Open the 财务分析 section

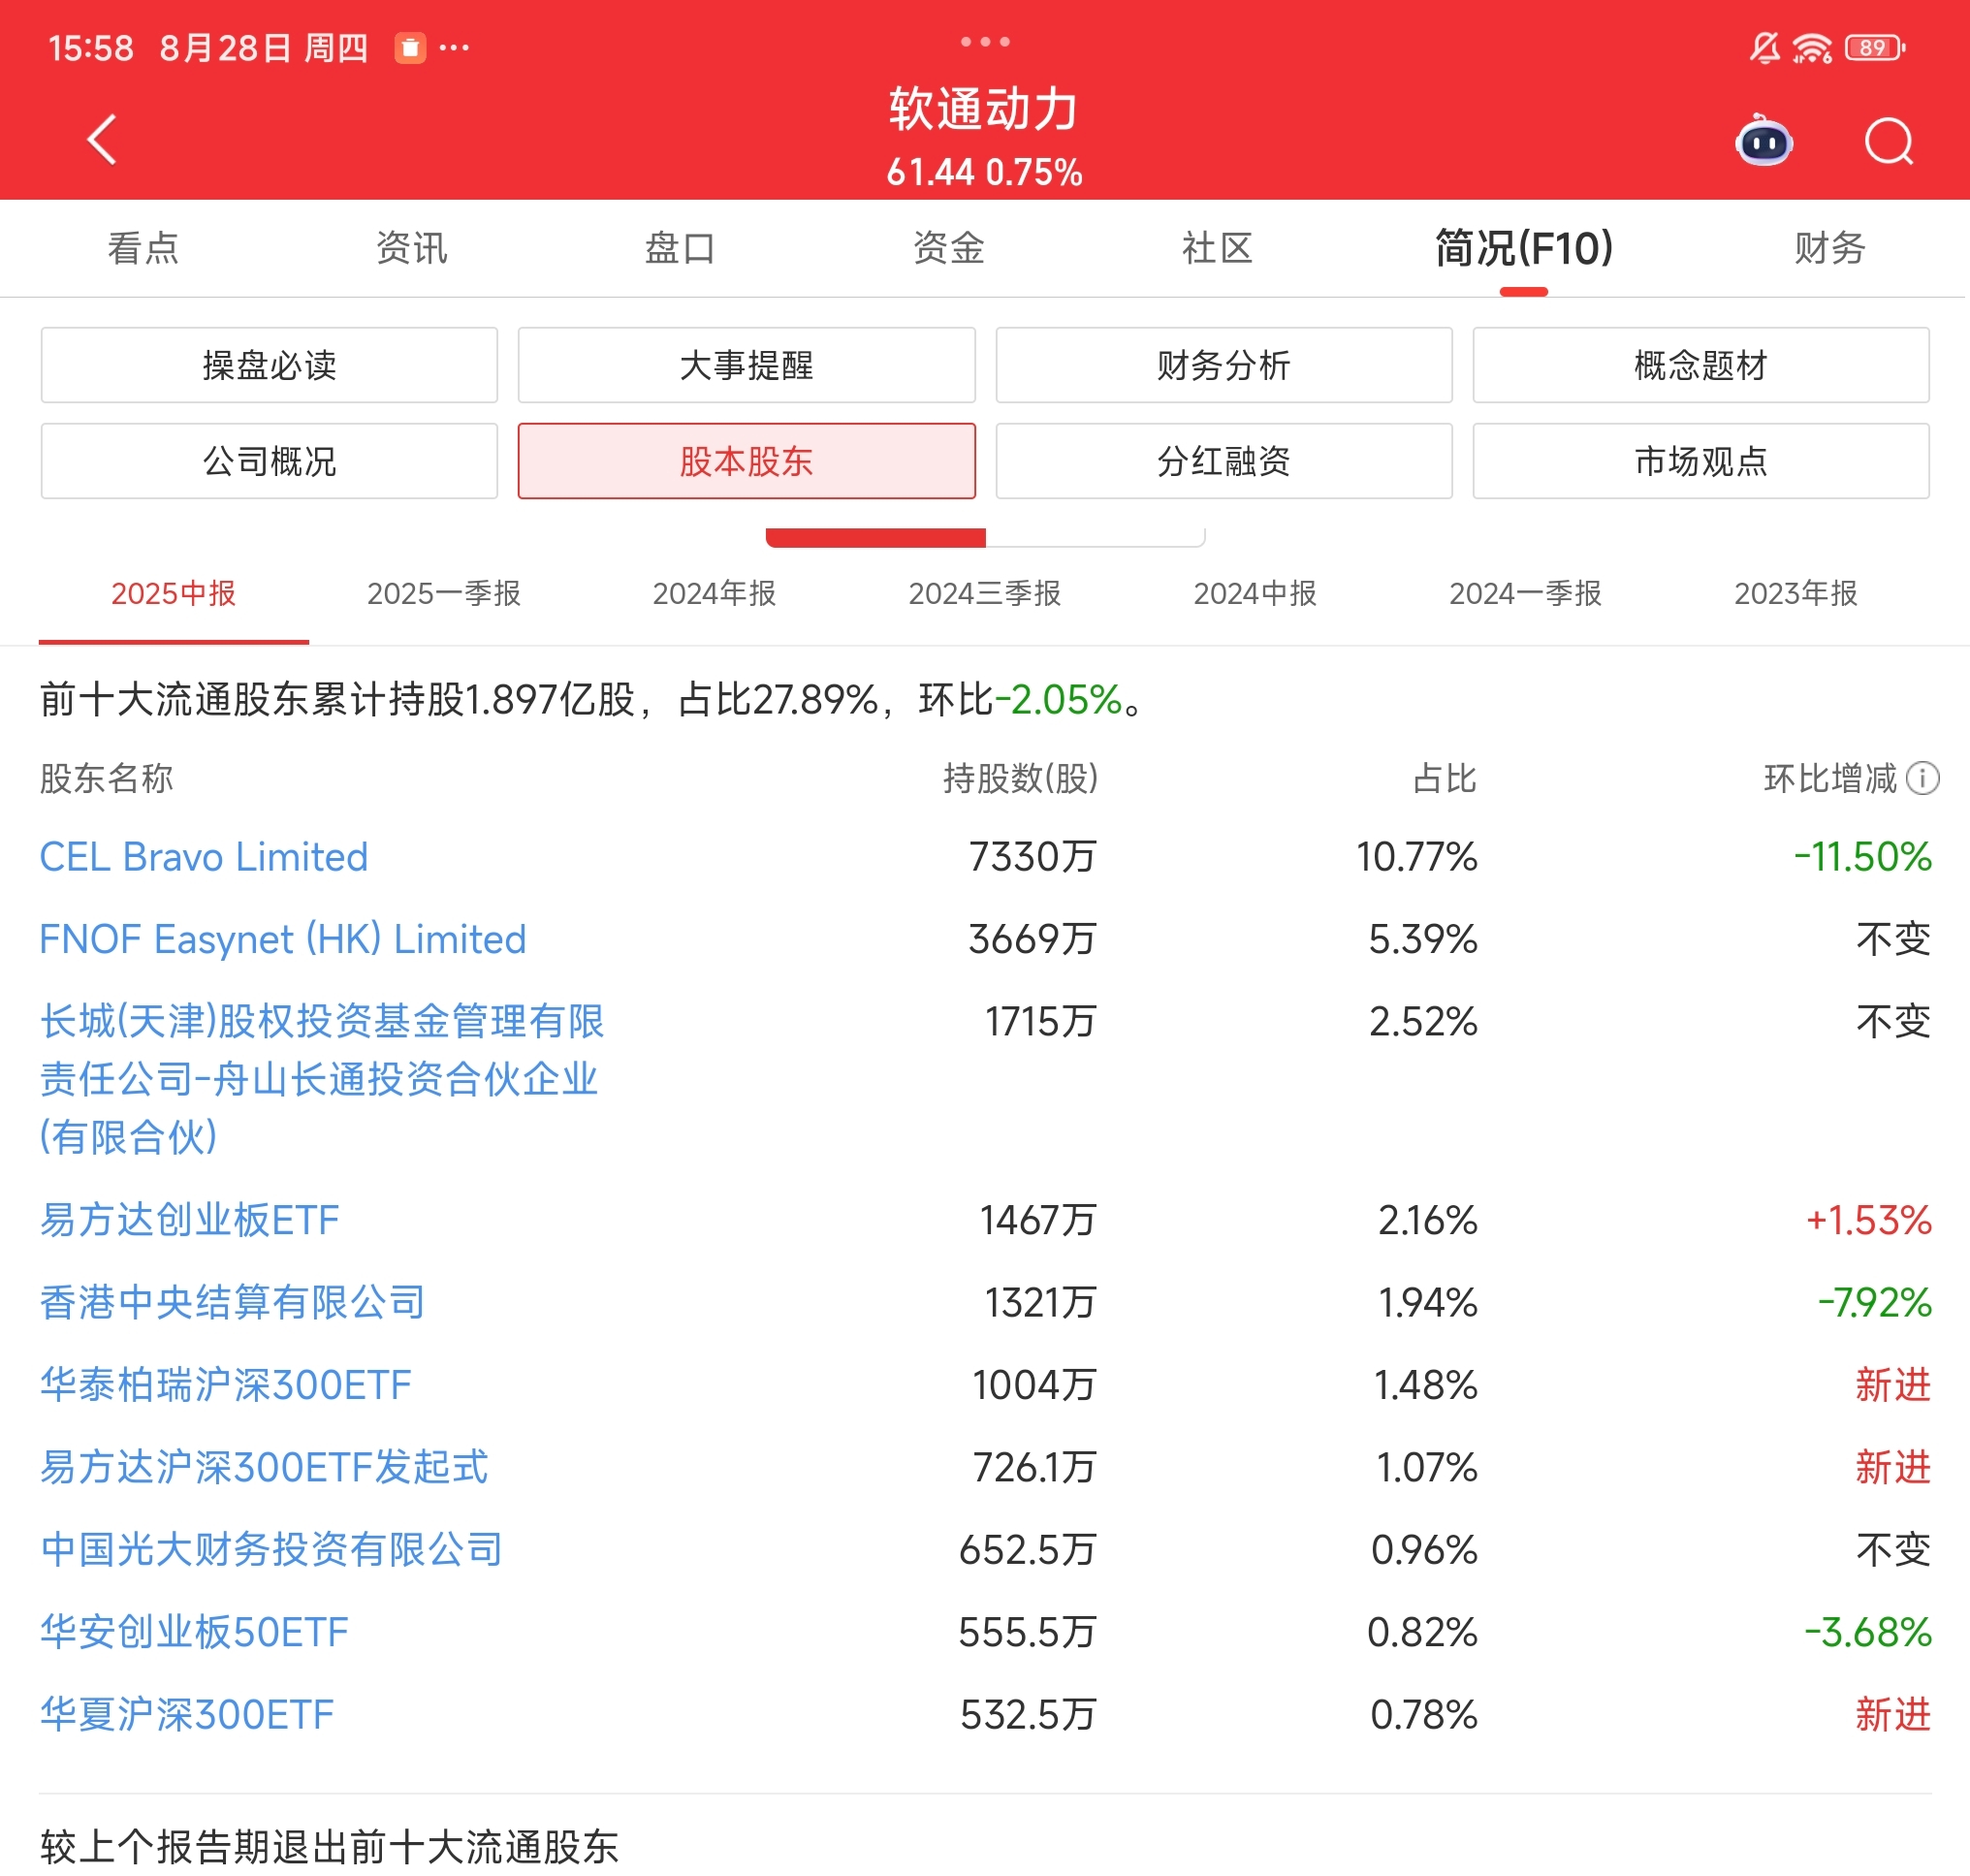1224,365
